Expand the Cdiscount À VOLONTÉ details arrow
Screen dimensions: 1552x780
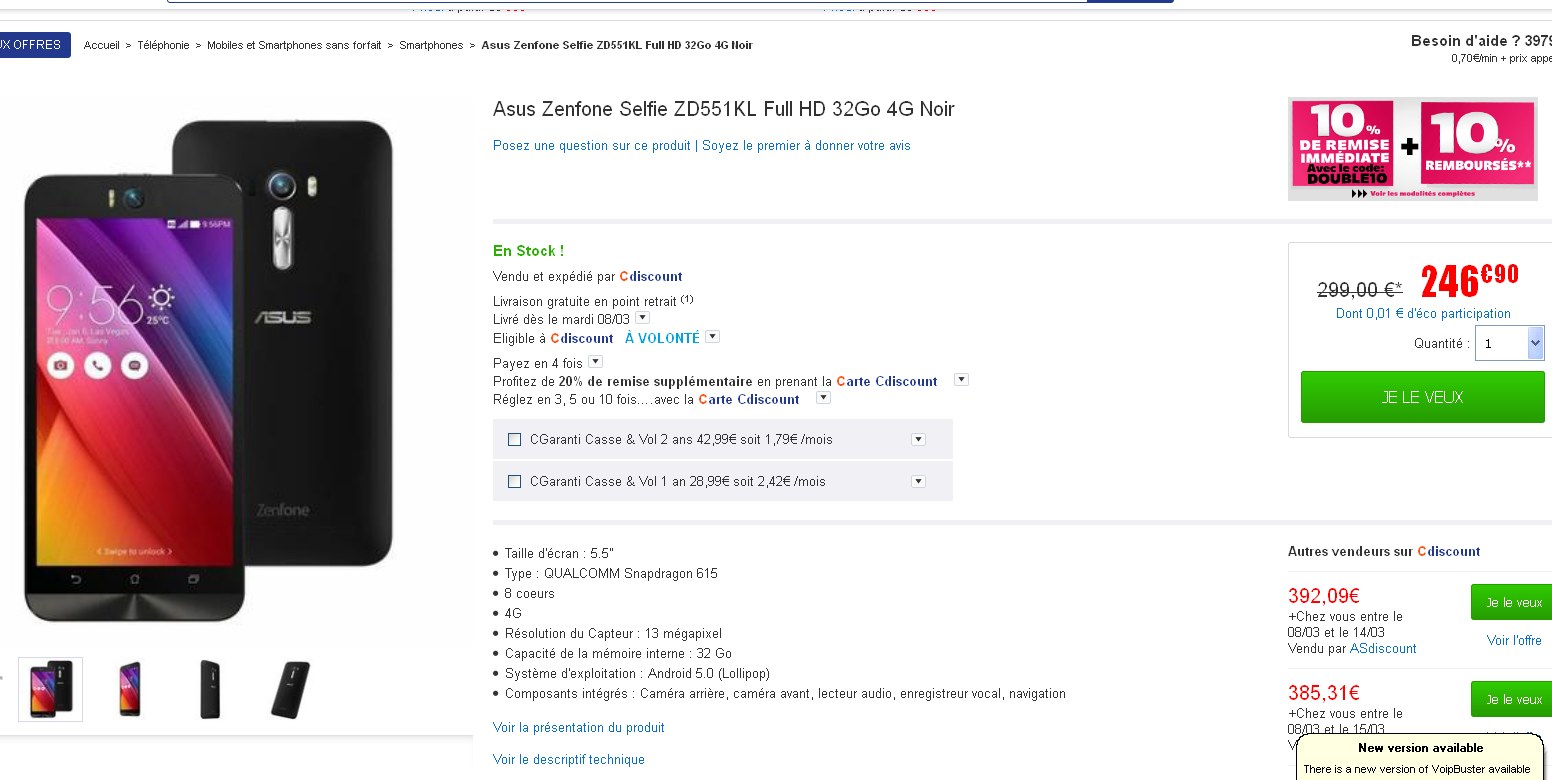click(x=712, y=337)
